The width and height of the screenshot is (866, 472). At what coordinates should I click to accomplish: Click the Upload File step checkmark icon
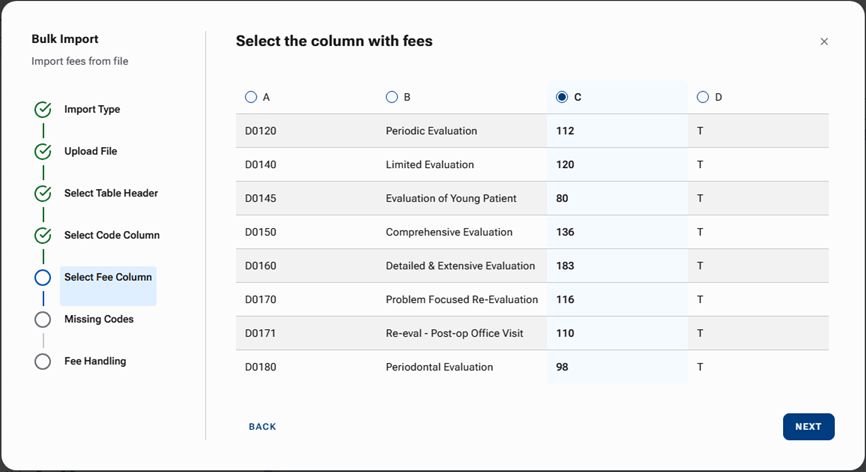[x=42, y=152]
